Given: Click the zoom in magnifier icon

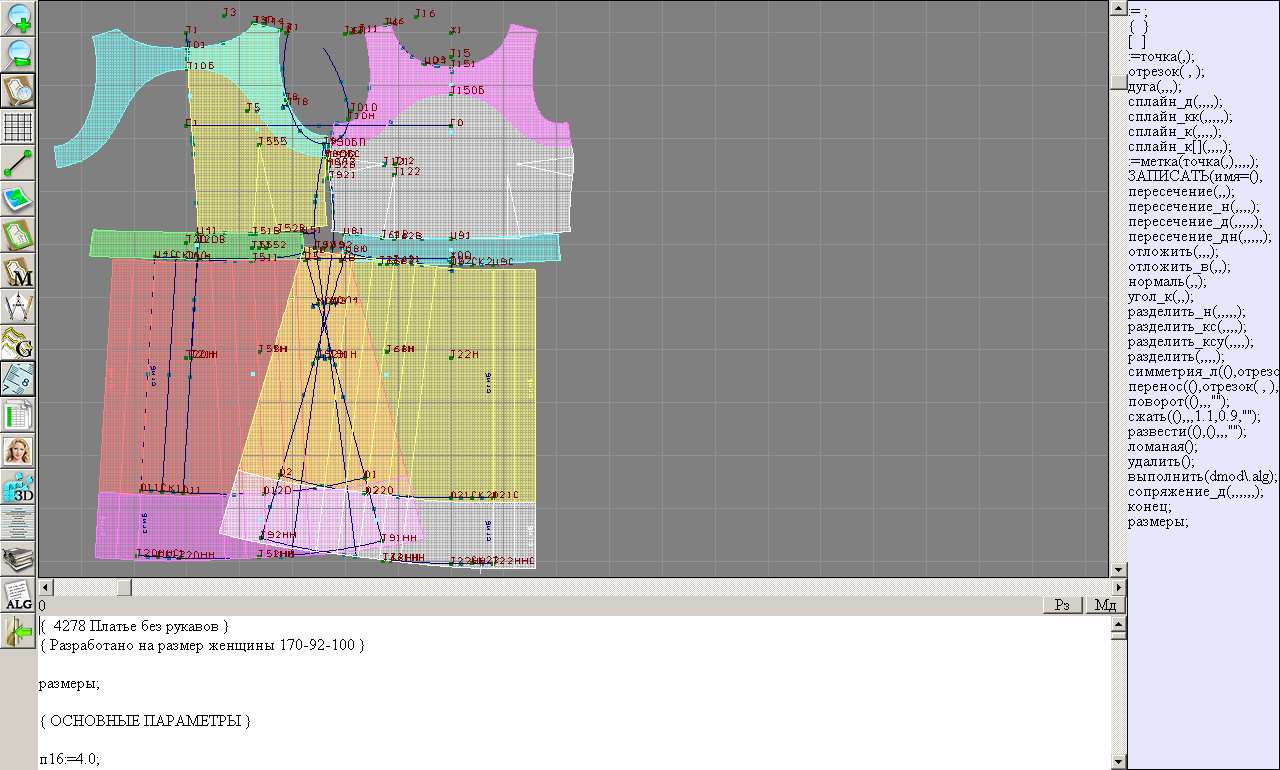Looking at the screenshot, I should [x=18, y=18].
